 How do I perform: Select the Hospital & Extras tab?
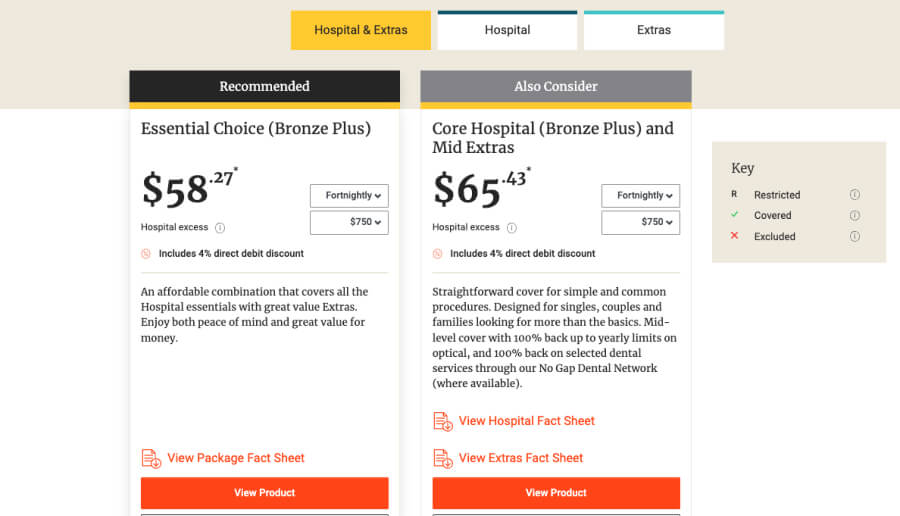point(361,30)
